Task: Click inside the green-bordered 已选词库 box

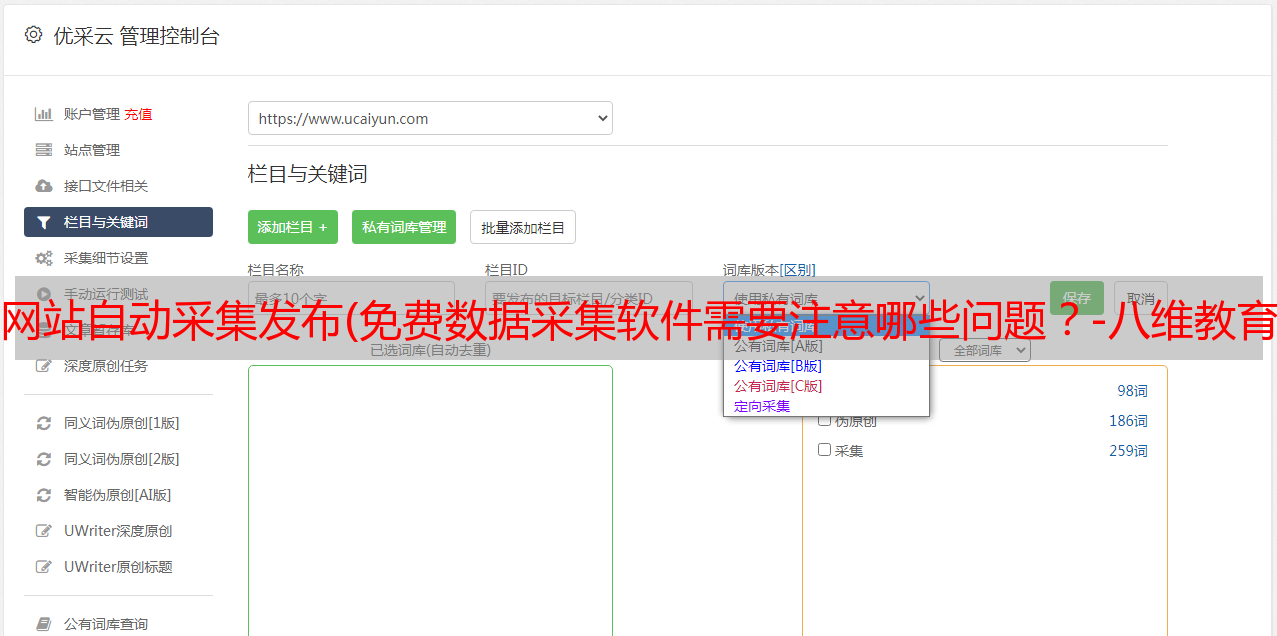Action: click(430, 500)
